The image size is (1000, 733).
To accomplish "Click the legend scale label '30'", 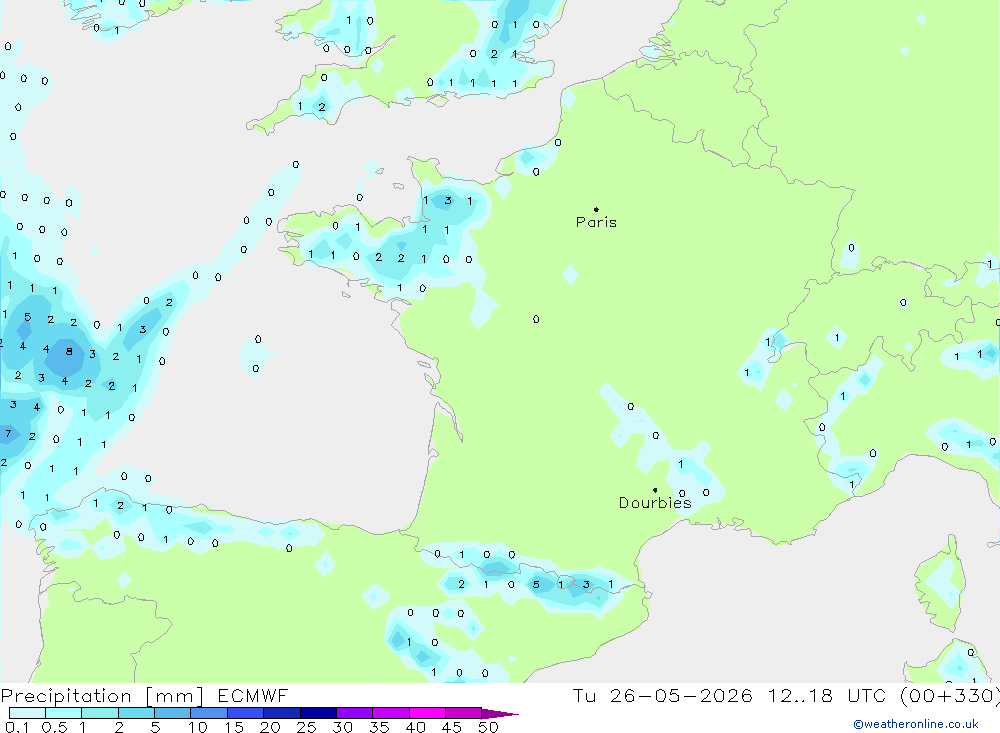I will coord(343,727).
